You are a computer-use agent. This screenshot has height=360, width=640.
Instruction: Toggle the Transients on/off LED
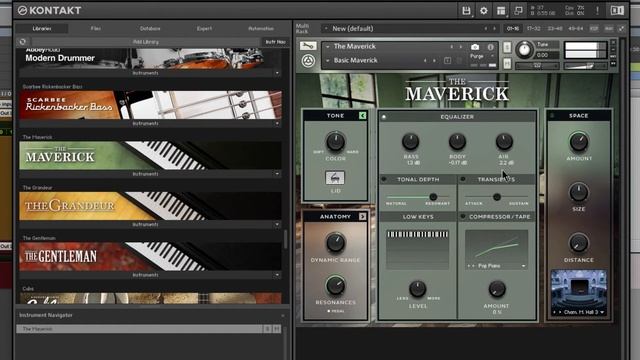click(462, 179)
